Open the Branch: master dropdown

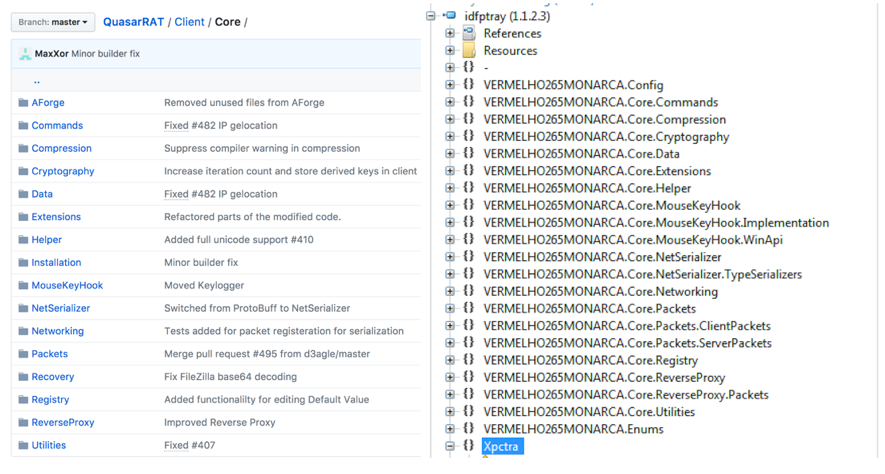(x=53, y=23)
